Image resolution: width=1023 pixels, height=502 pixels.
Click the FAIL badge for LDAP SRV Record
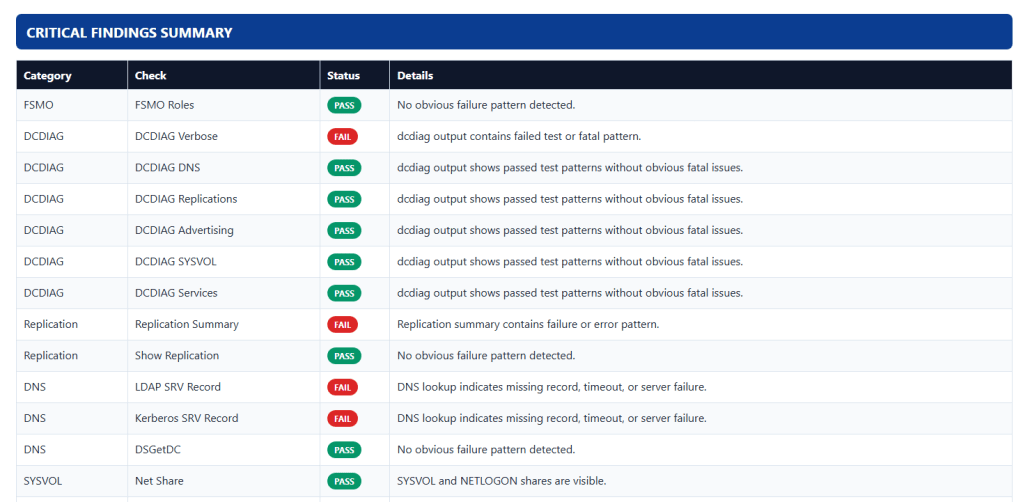pos(342,387)
